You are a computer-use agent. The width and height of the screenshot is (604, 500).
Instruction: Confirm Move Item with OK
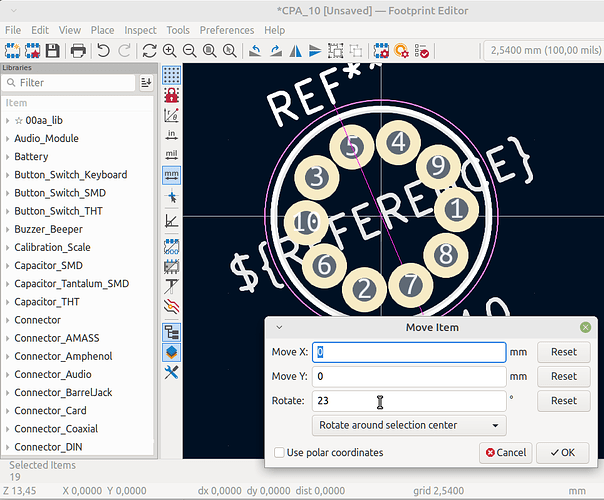[x=562, y=453]
